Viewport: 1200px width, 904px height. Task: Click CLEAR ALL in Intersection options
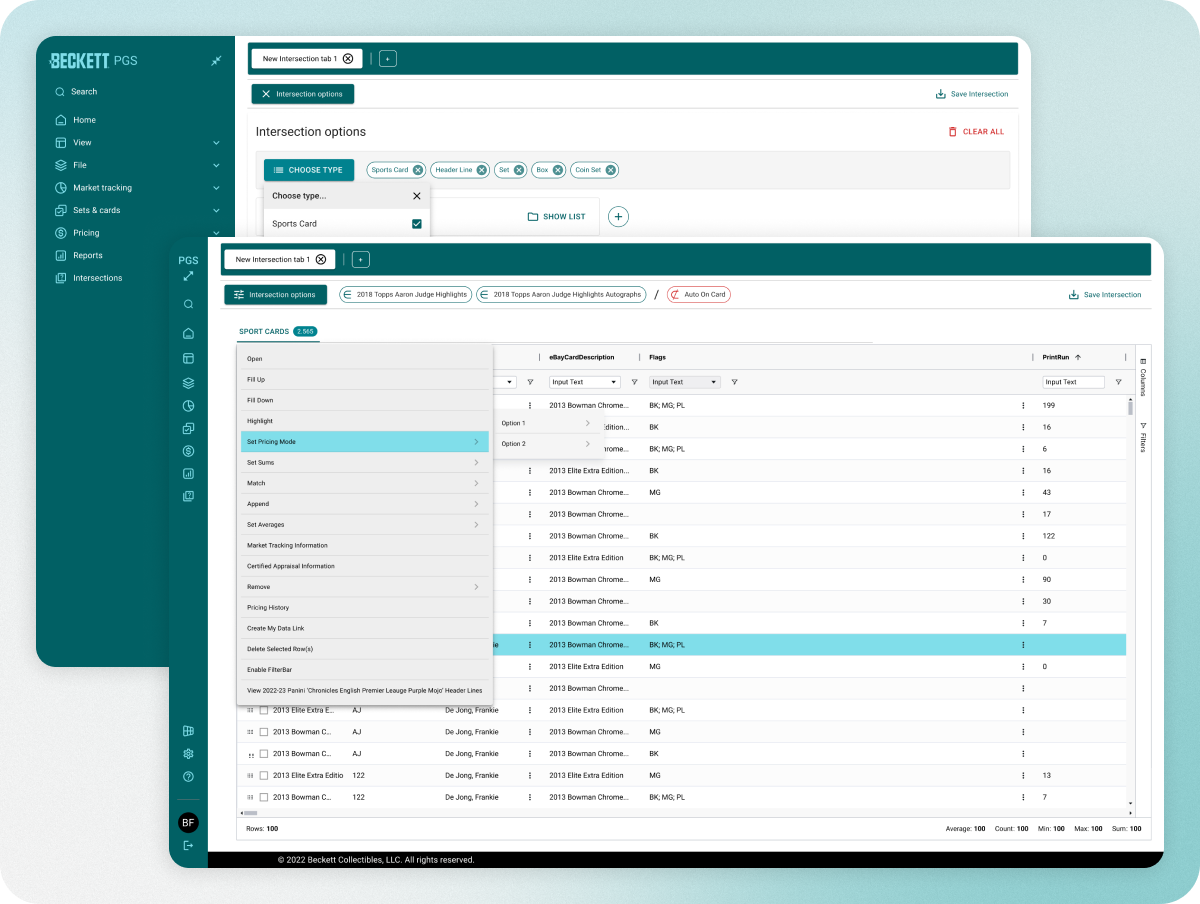(976, 132)
